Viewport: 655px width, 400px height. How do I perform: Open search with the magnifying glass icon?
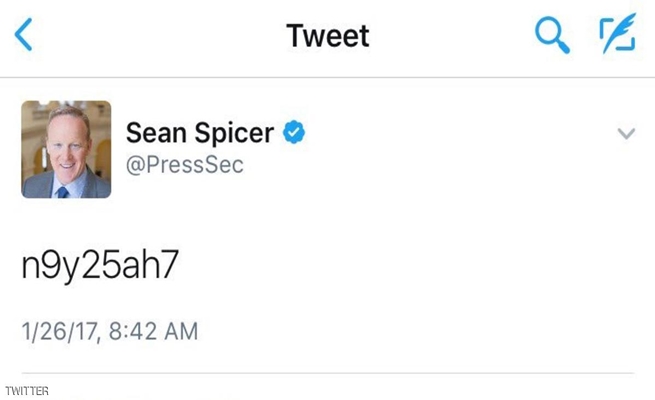point(551,36)
